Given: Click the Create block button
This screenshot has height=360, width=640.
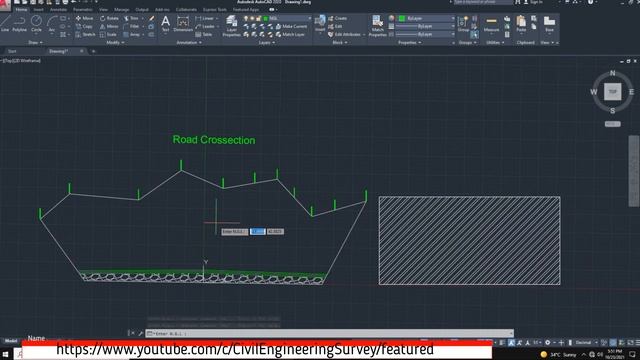Looking at the screenshot, I should click(x=338, y=18).
